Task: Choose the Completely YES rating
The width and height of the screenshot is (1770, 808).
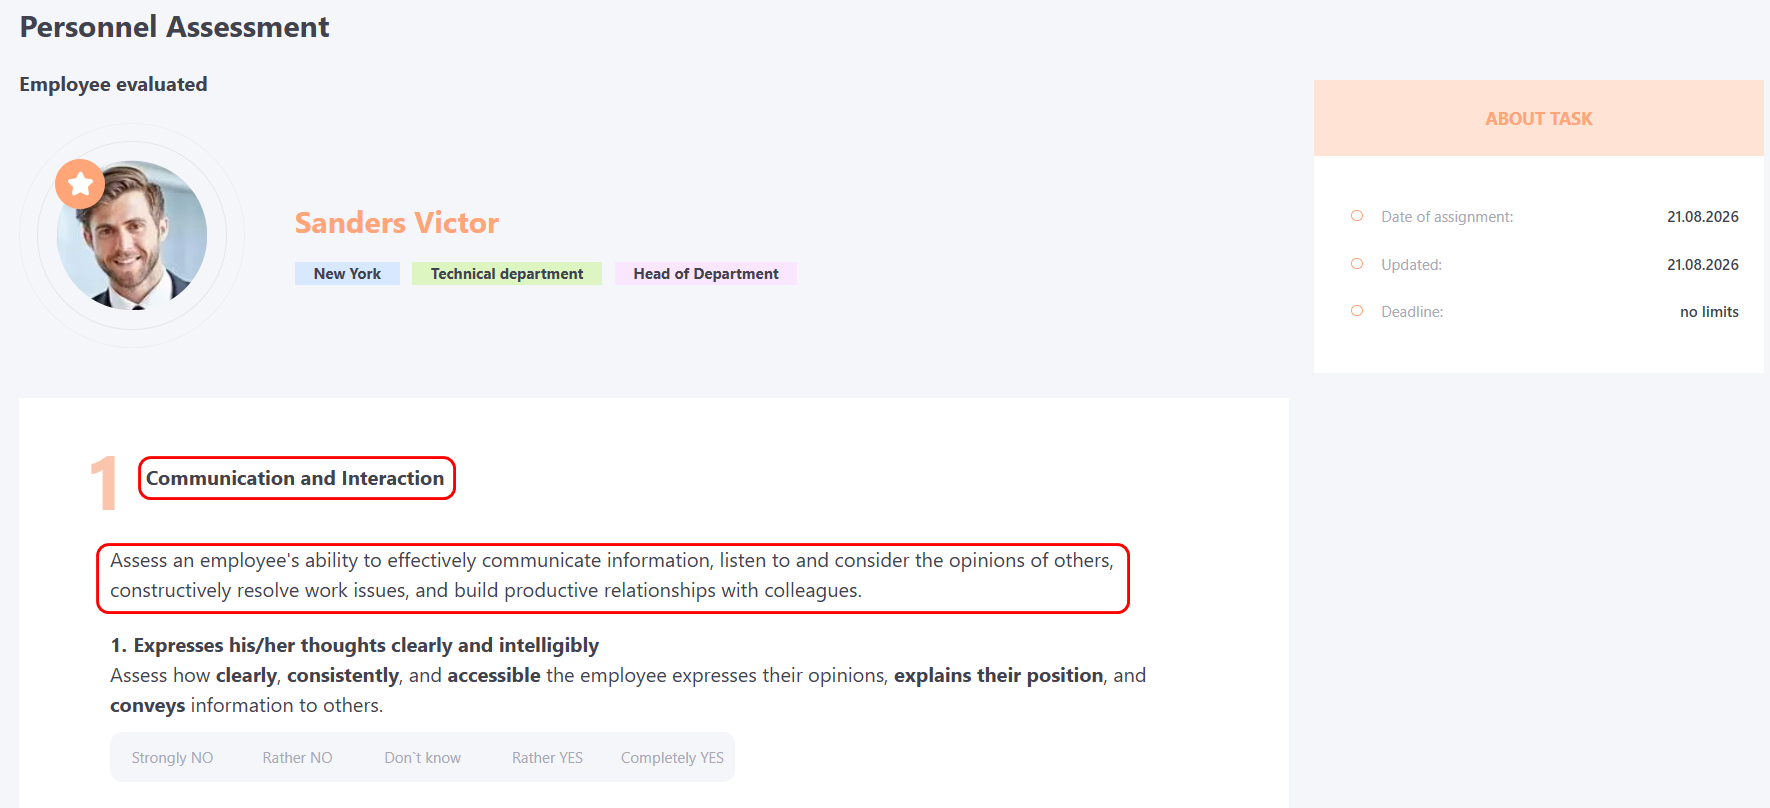Action: (x=672, y=758)
